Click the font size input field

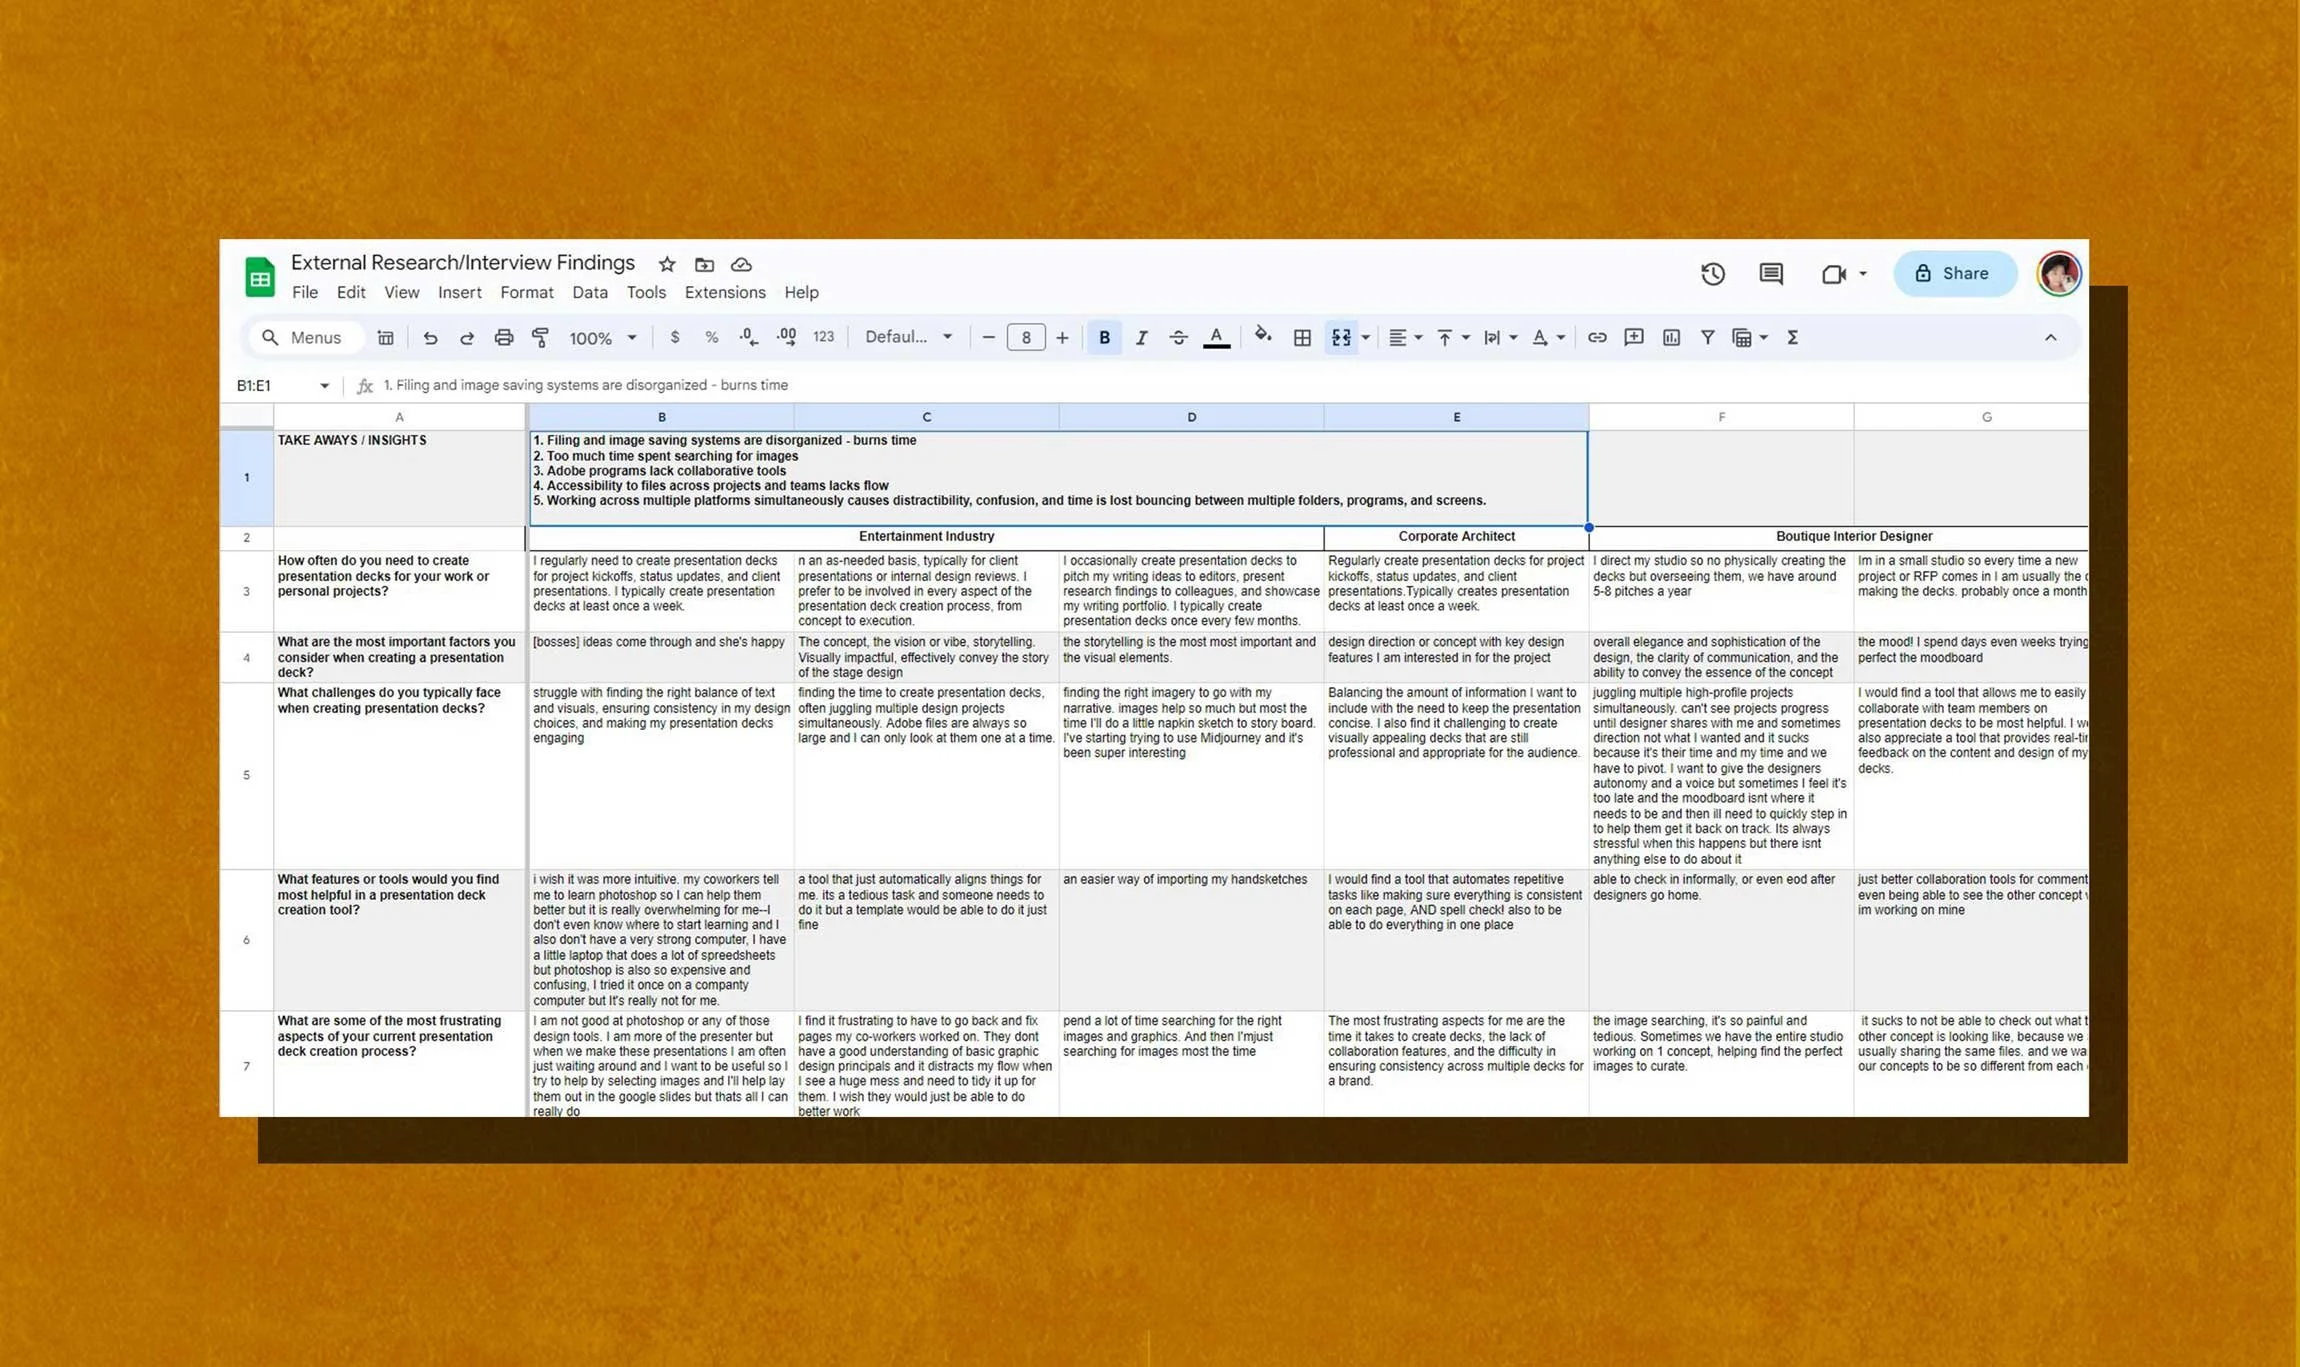click(x=1025, y=338)
